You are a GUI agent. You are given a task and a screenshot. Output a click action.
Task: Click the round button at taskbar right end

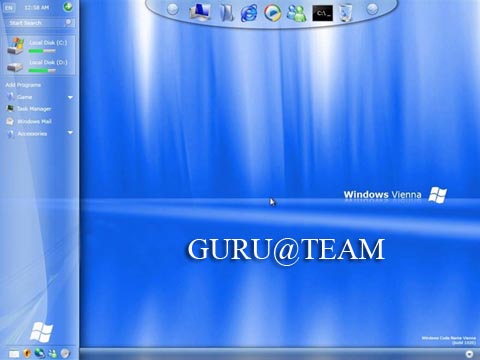469,354
